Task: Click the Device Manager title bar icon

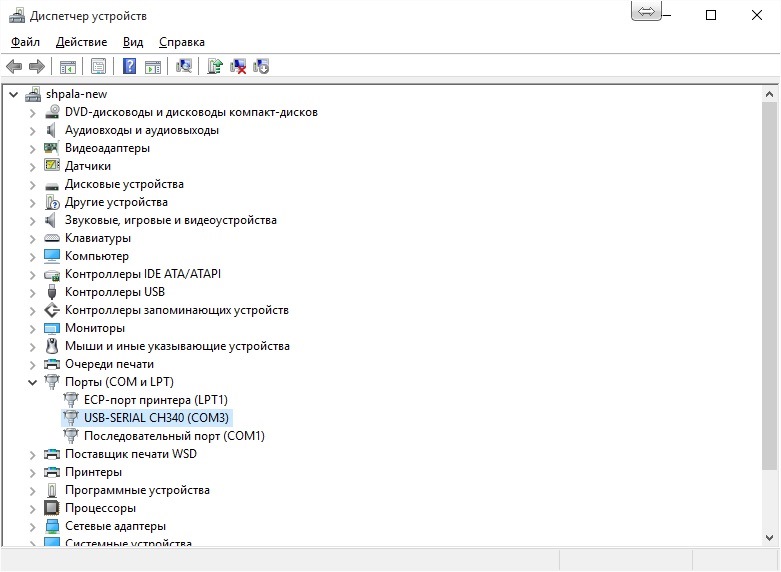Action: tap(17, 15)
